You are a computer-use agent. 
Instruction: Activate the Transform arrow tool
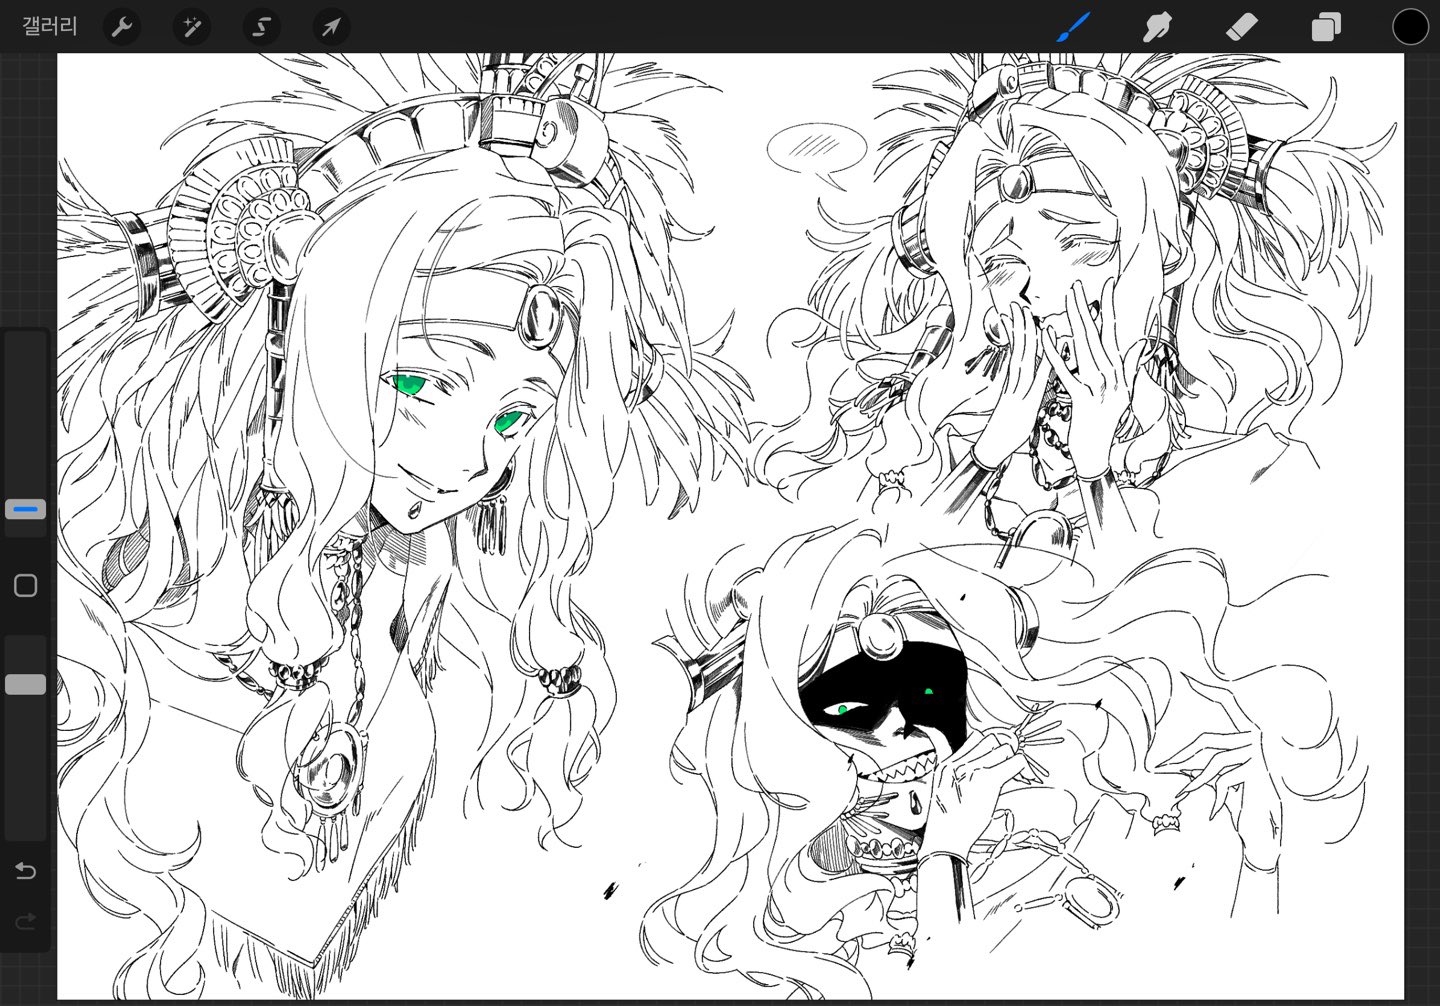(331, 27)
